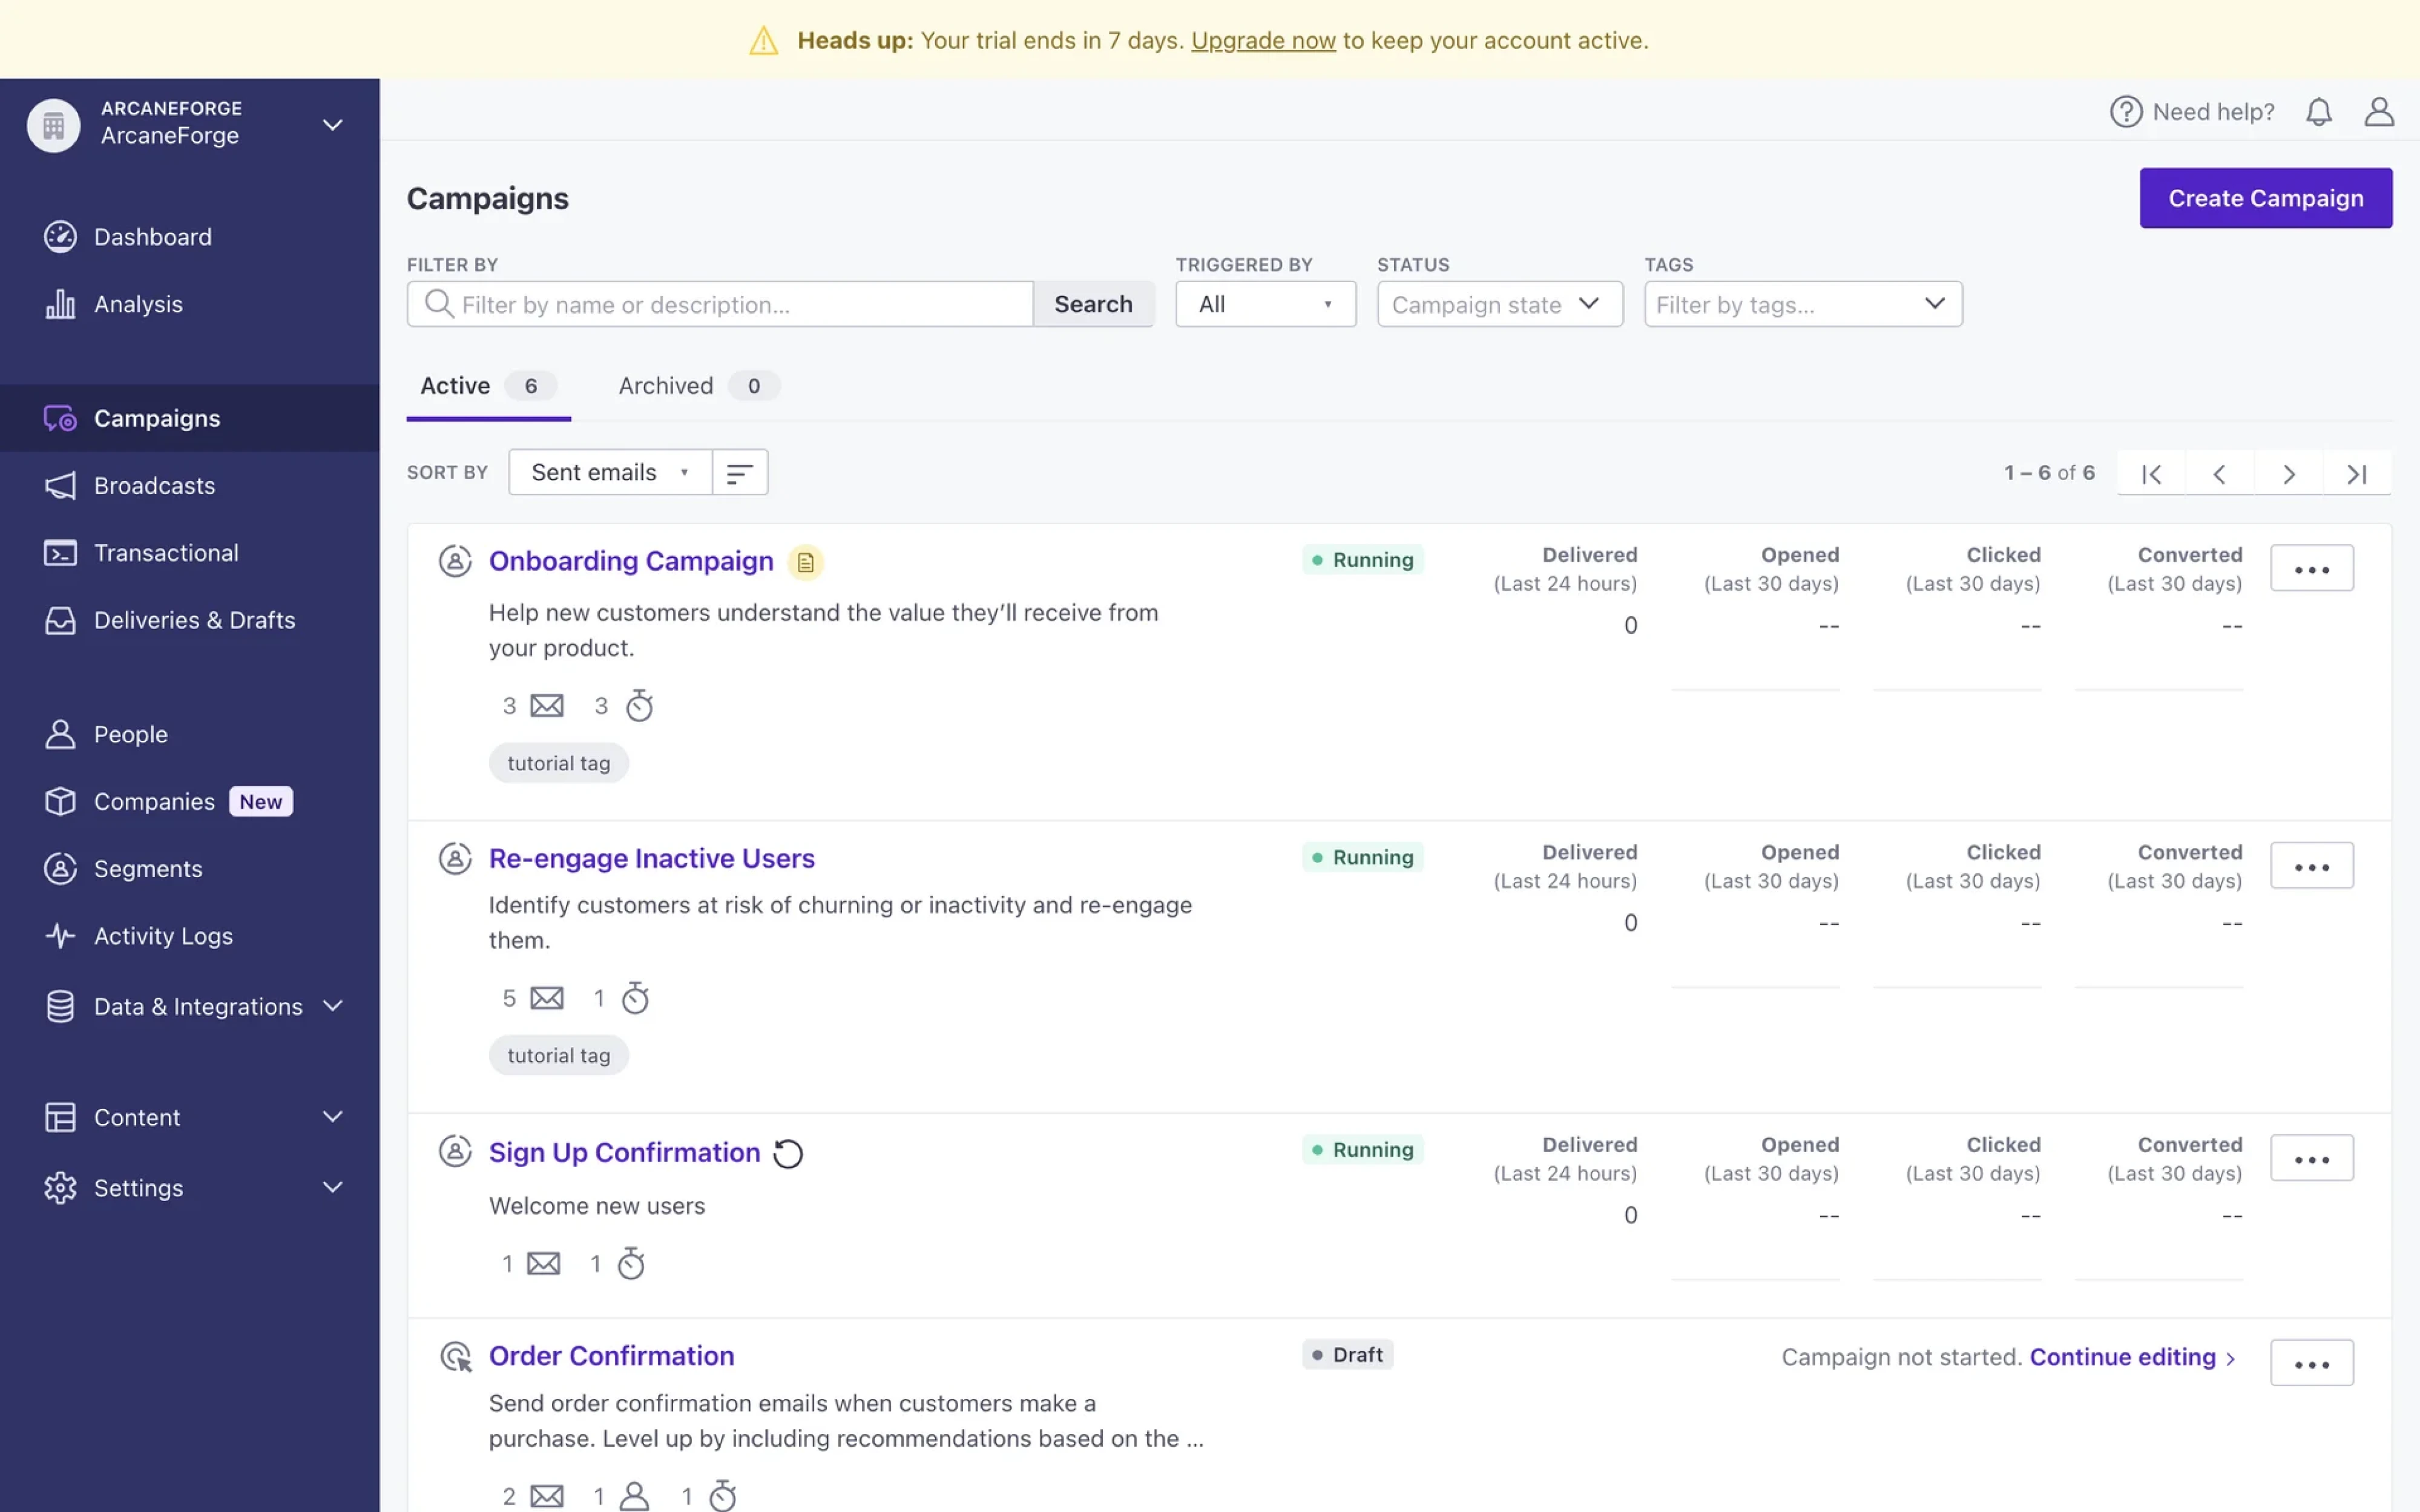The width and height of the screenshot is (2420, 1512).
Task: Go to the first page of campaigns
Action: click(2151, 473)
